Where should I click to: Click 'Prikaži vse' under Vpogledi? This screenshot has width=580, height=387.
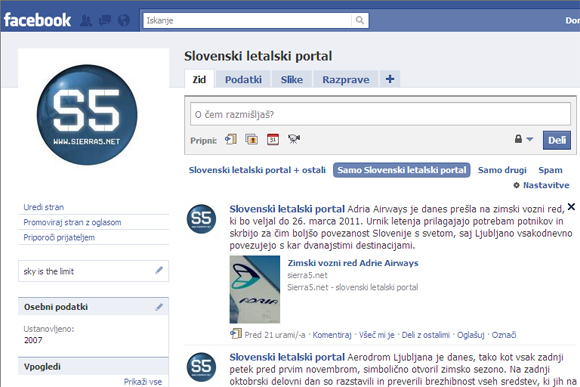pos(143,381)
